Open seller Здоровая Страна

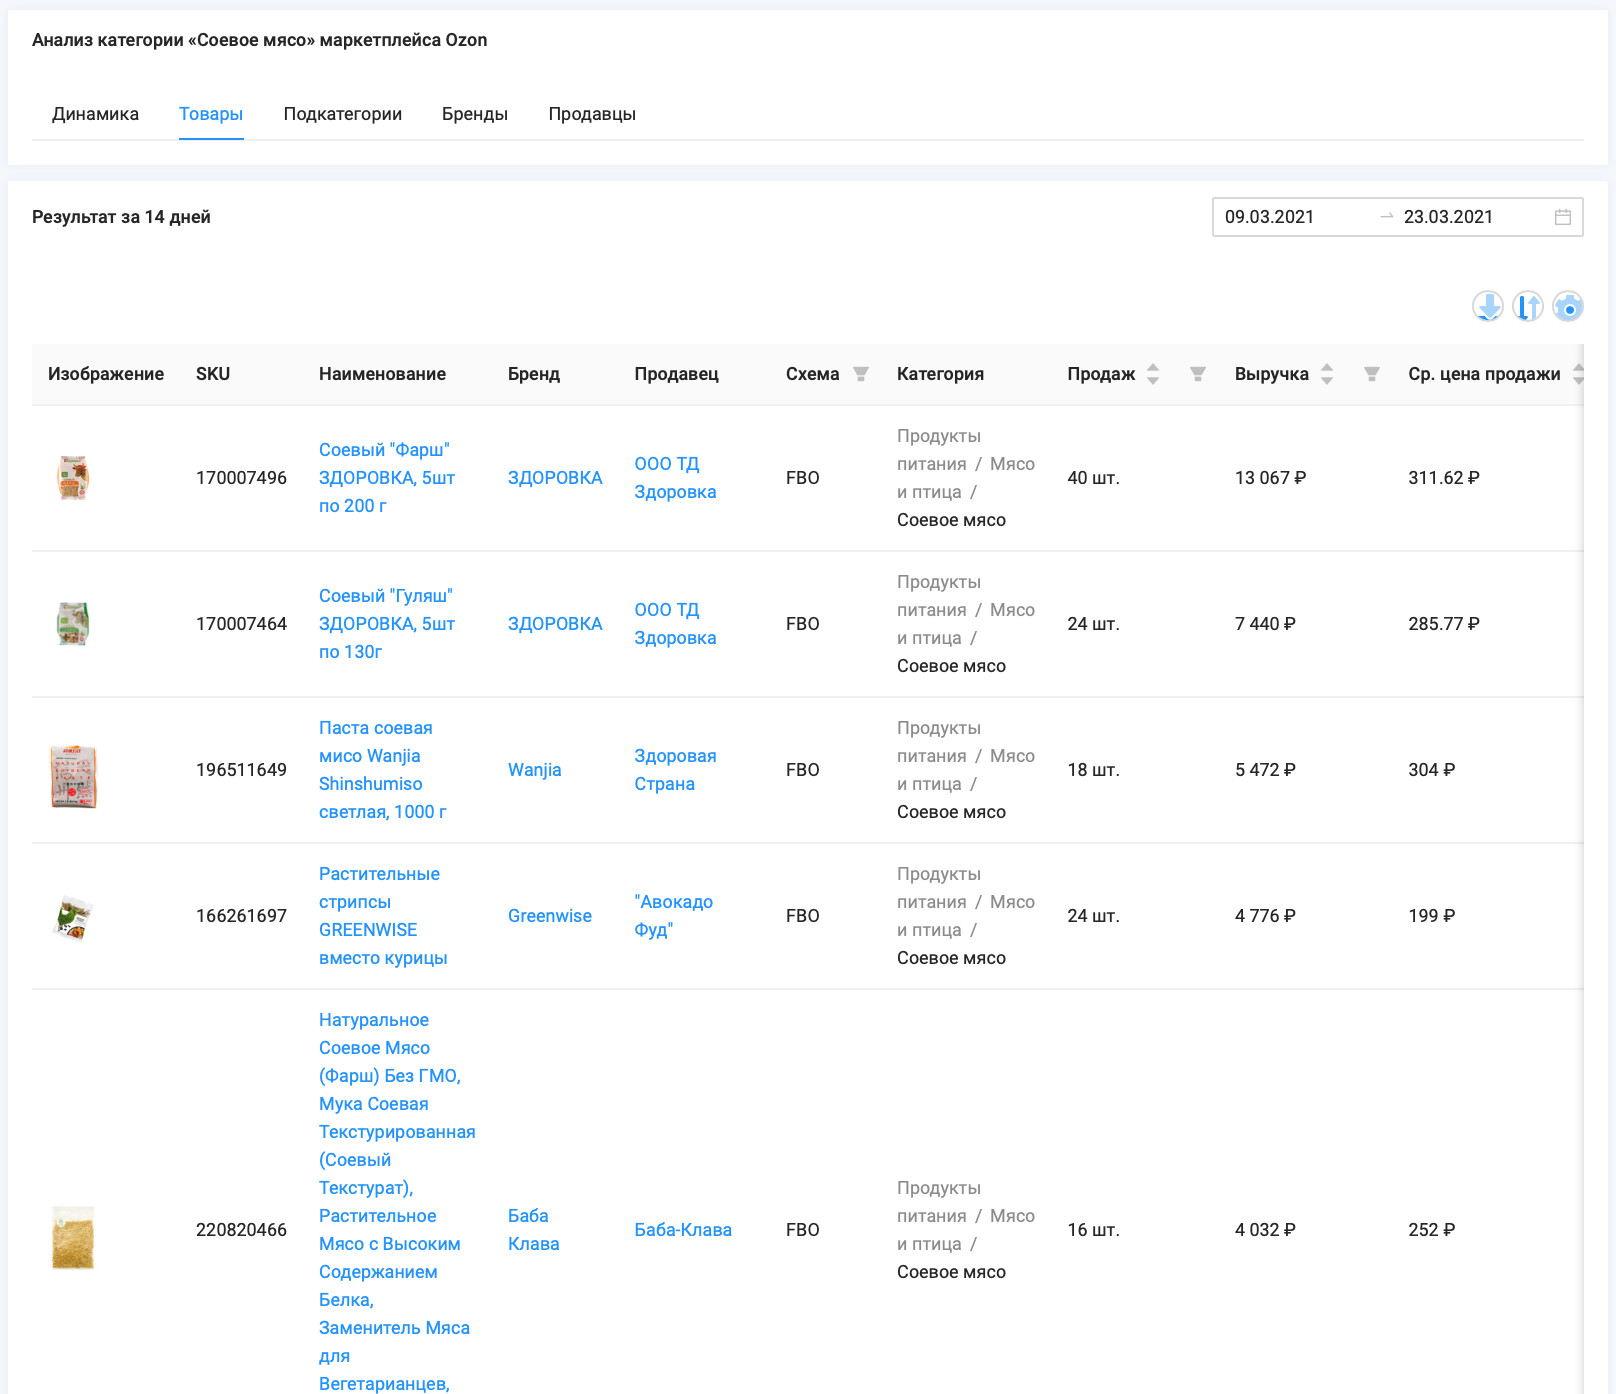pos(675,770)
